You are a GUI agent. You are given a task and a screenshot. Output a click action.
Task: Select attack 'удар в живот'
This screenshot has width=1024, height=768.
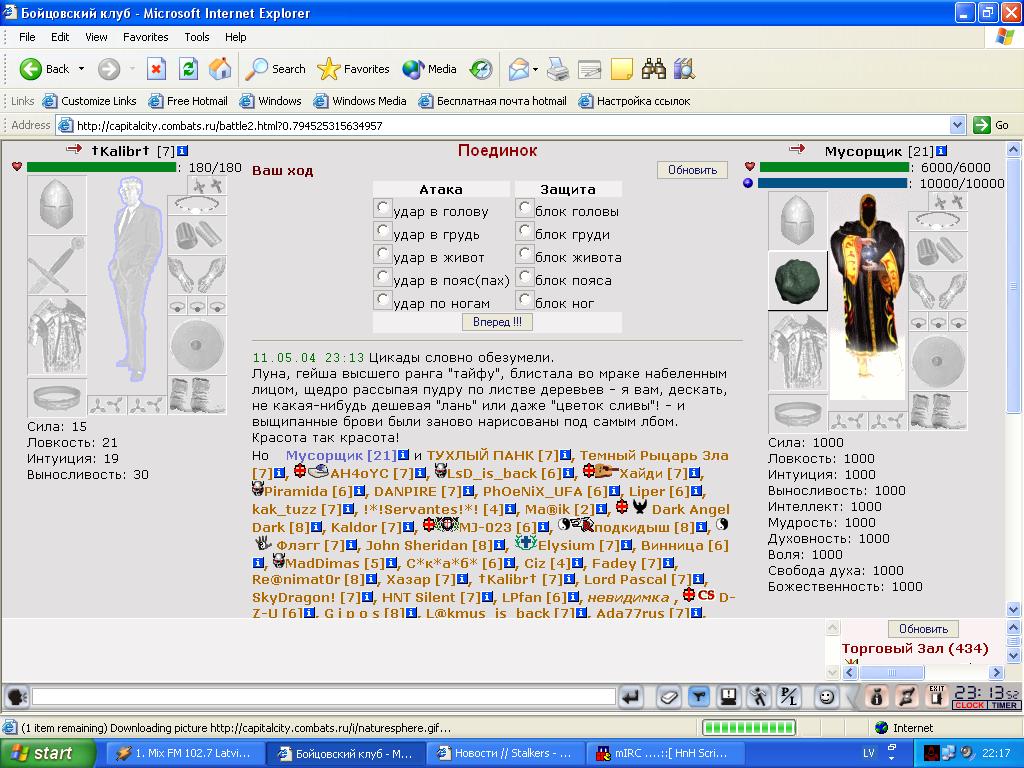pos(383,254)
